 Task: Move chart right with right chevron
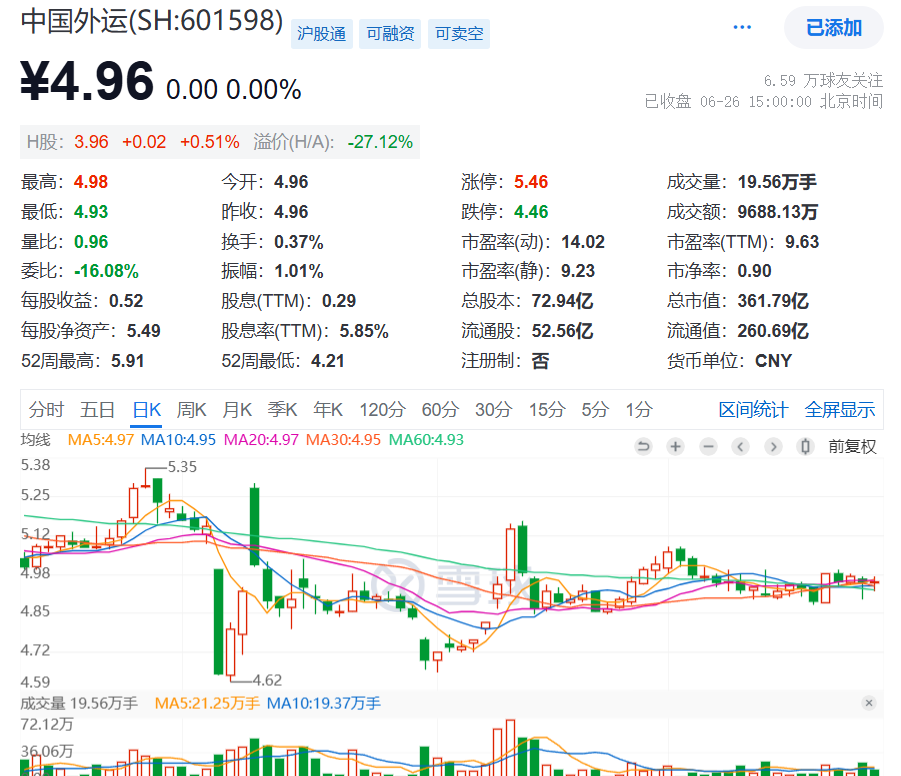click(773, 447)
